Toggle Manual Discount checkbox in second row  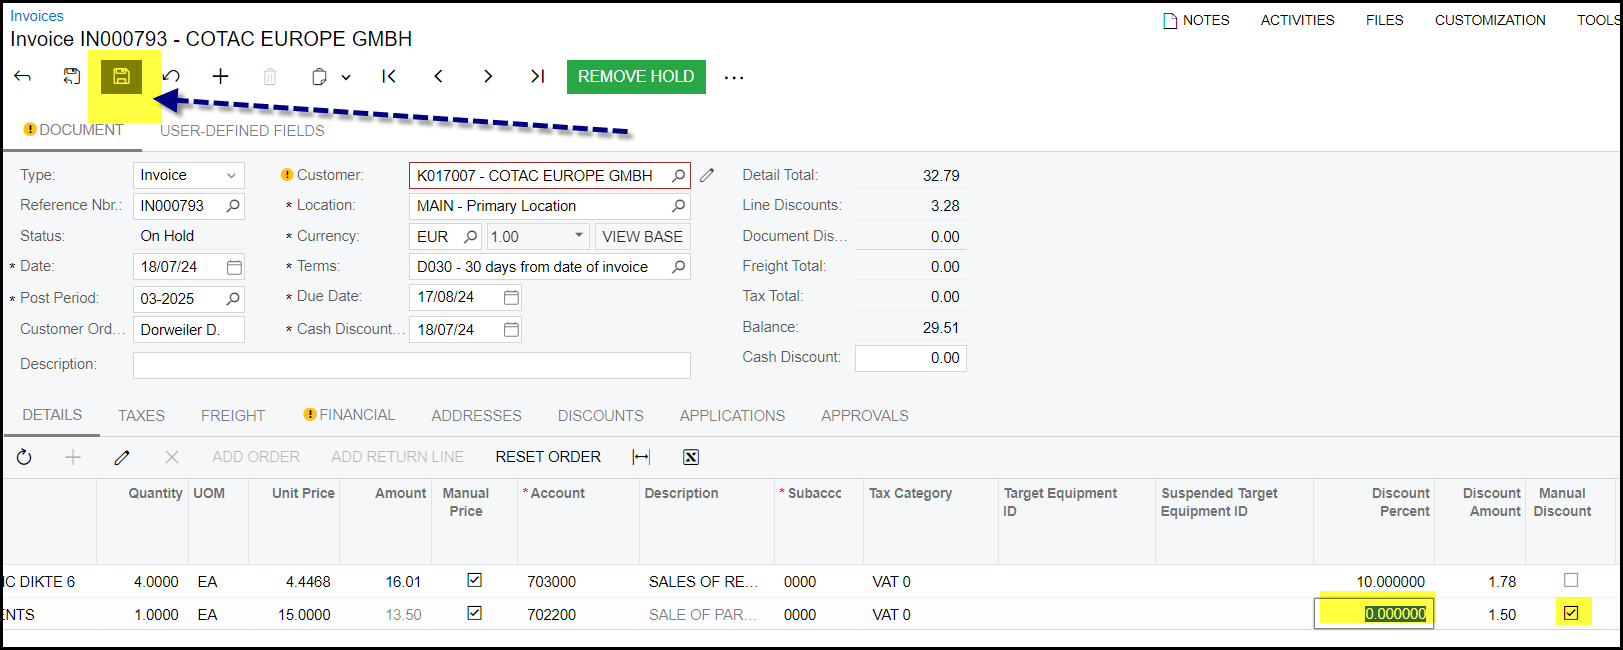tap(1571, 613)
